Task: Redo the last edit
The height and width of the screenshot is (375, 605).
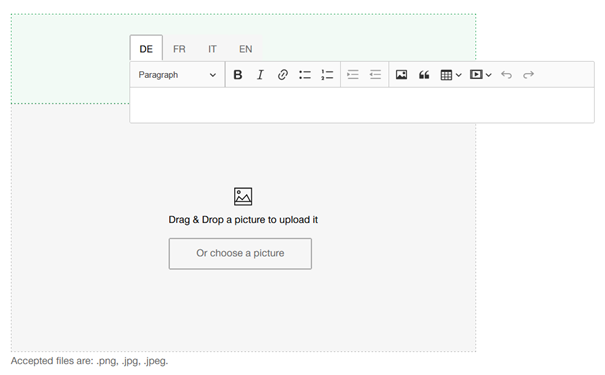Action: click(528, 74)
